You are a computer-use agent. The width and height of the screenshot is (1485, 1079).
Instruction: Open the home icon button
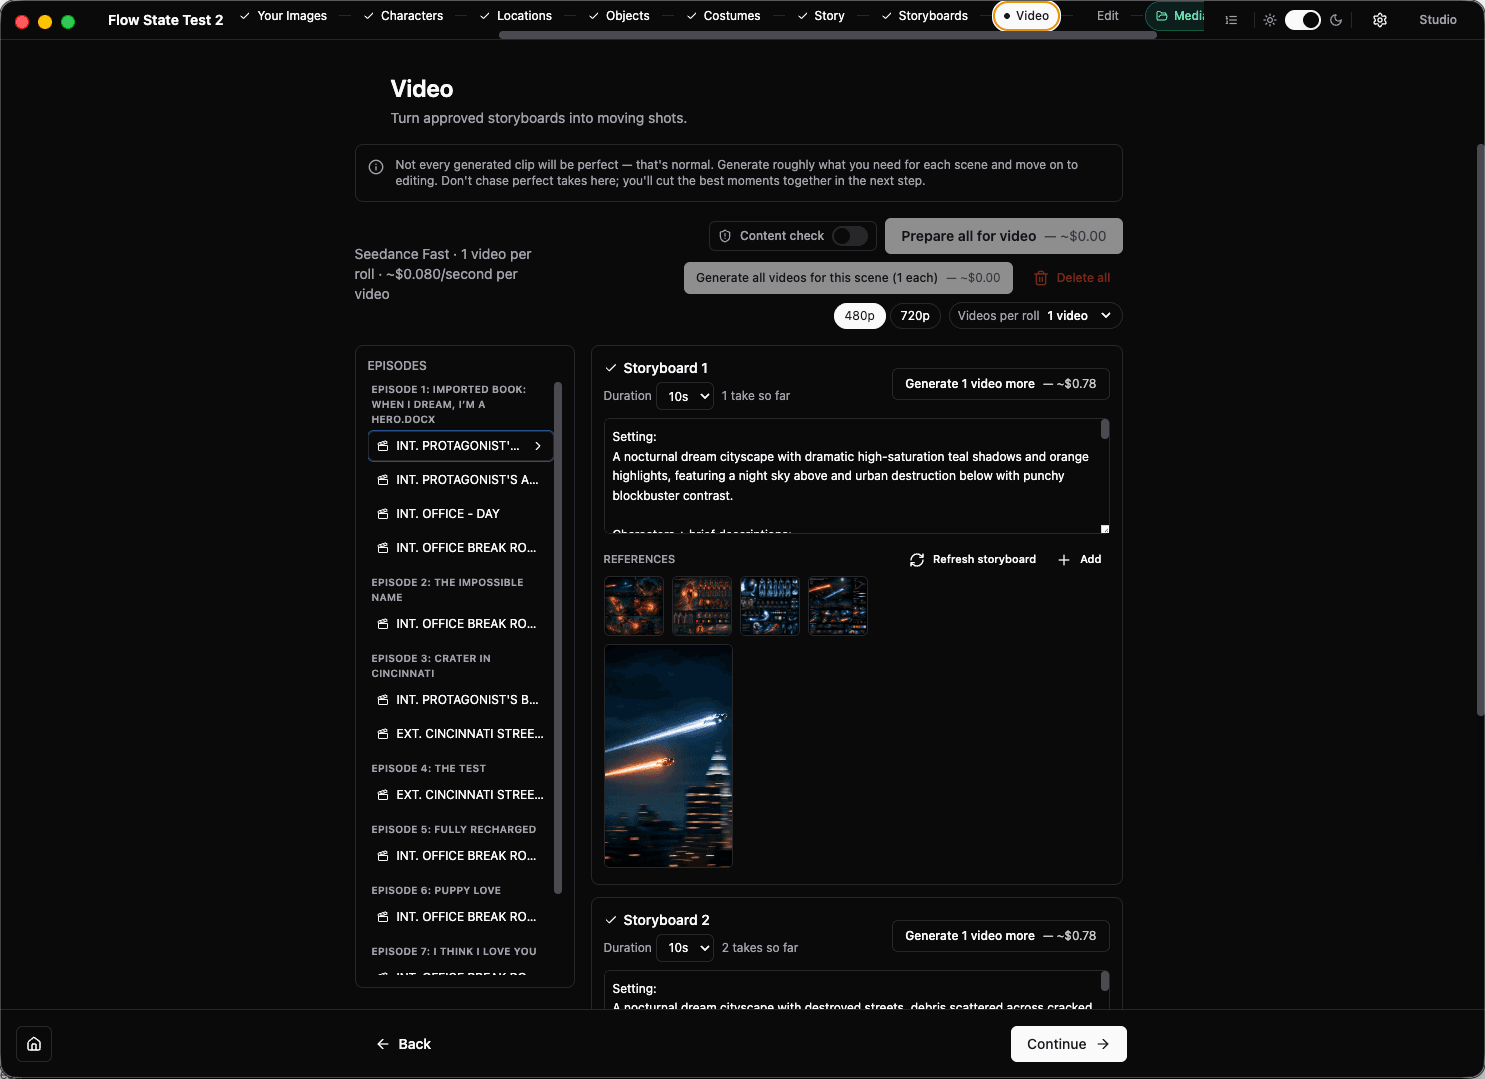[34, 1044]
